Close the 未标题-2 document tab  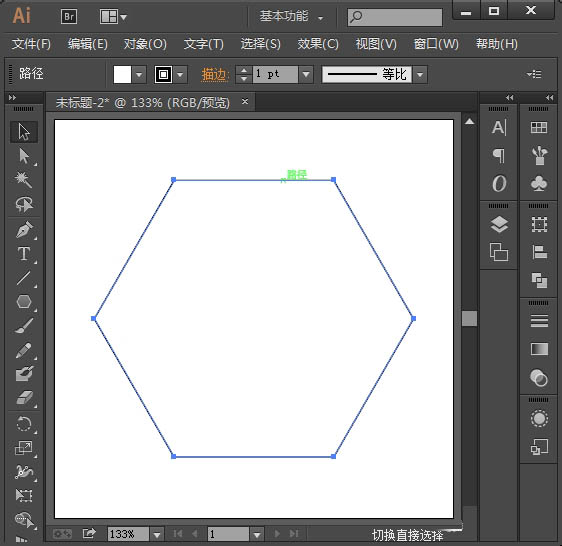click(x=245, y=102)
